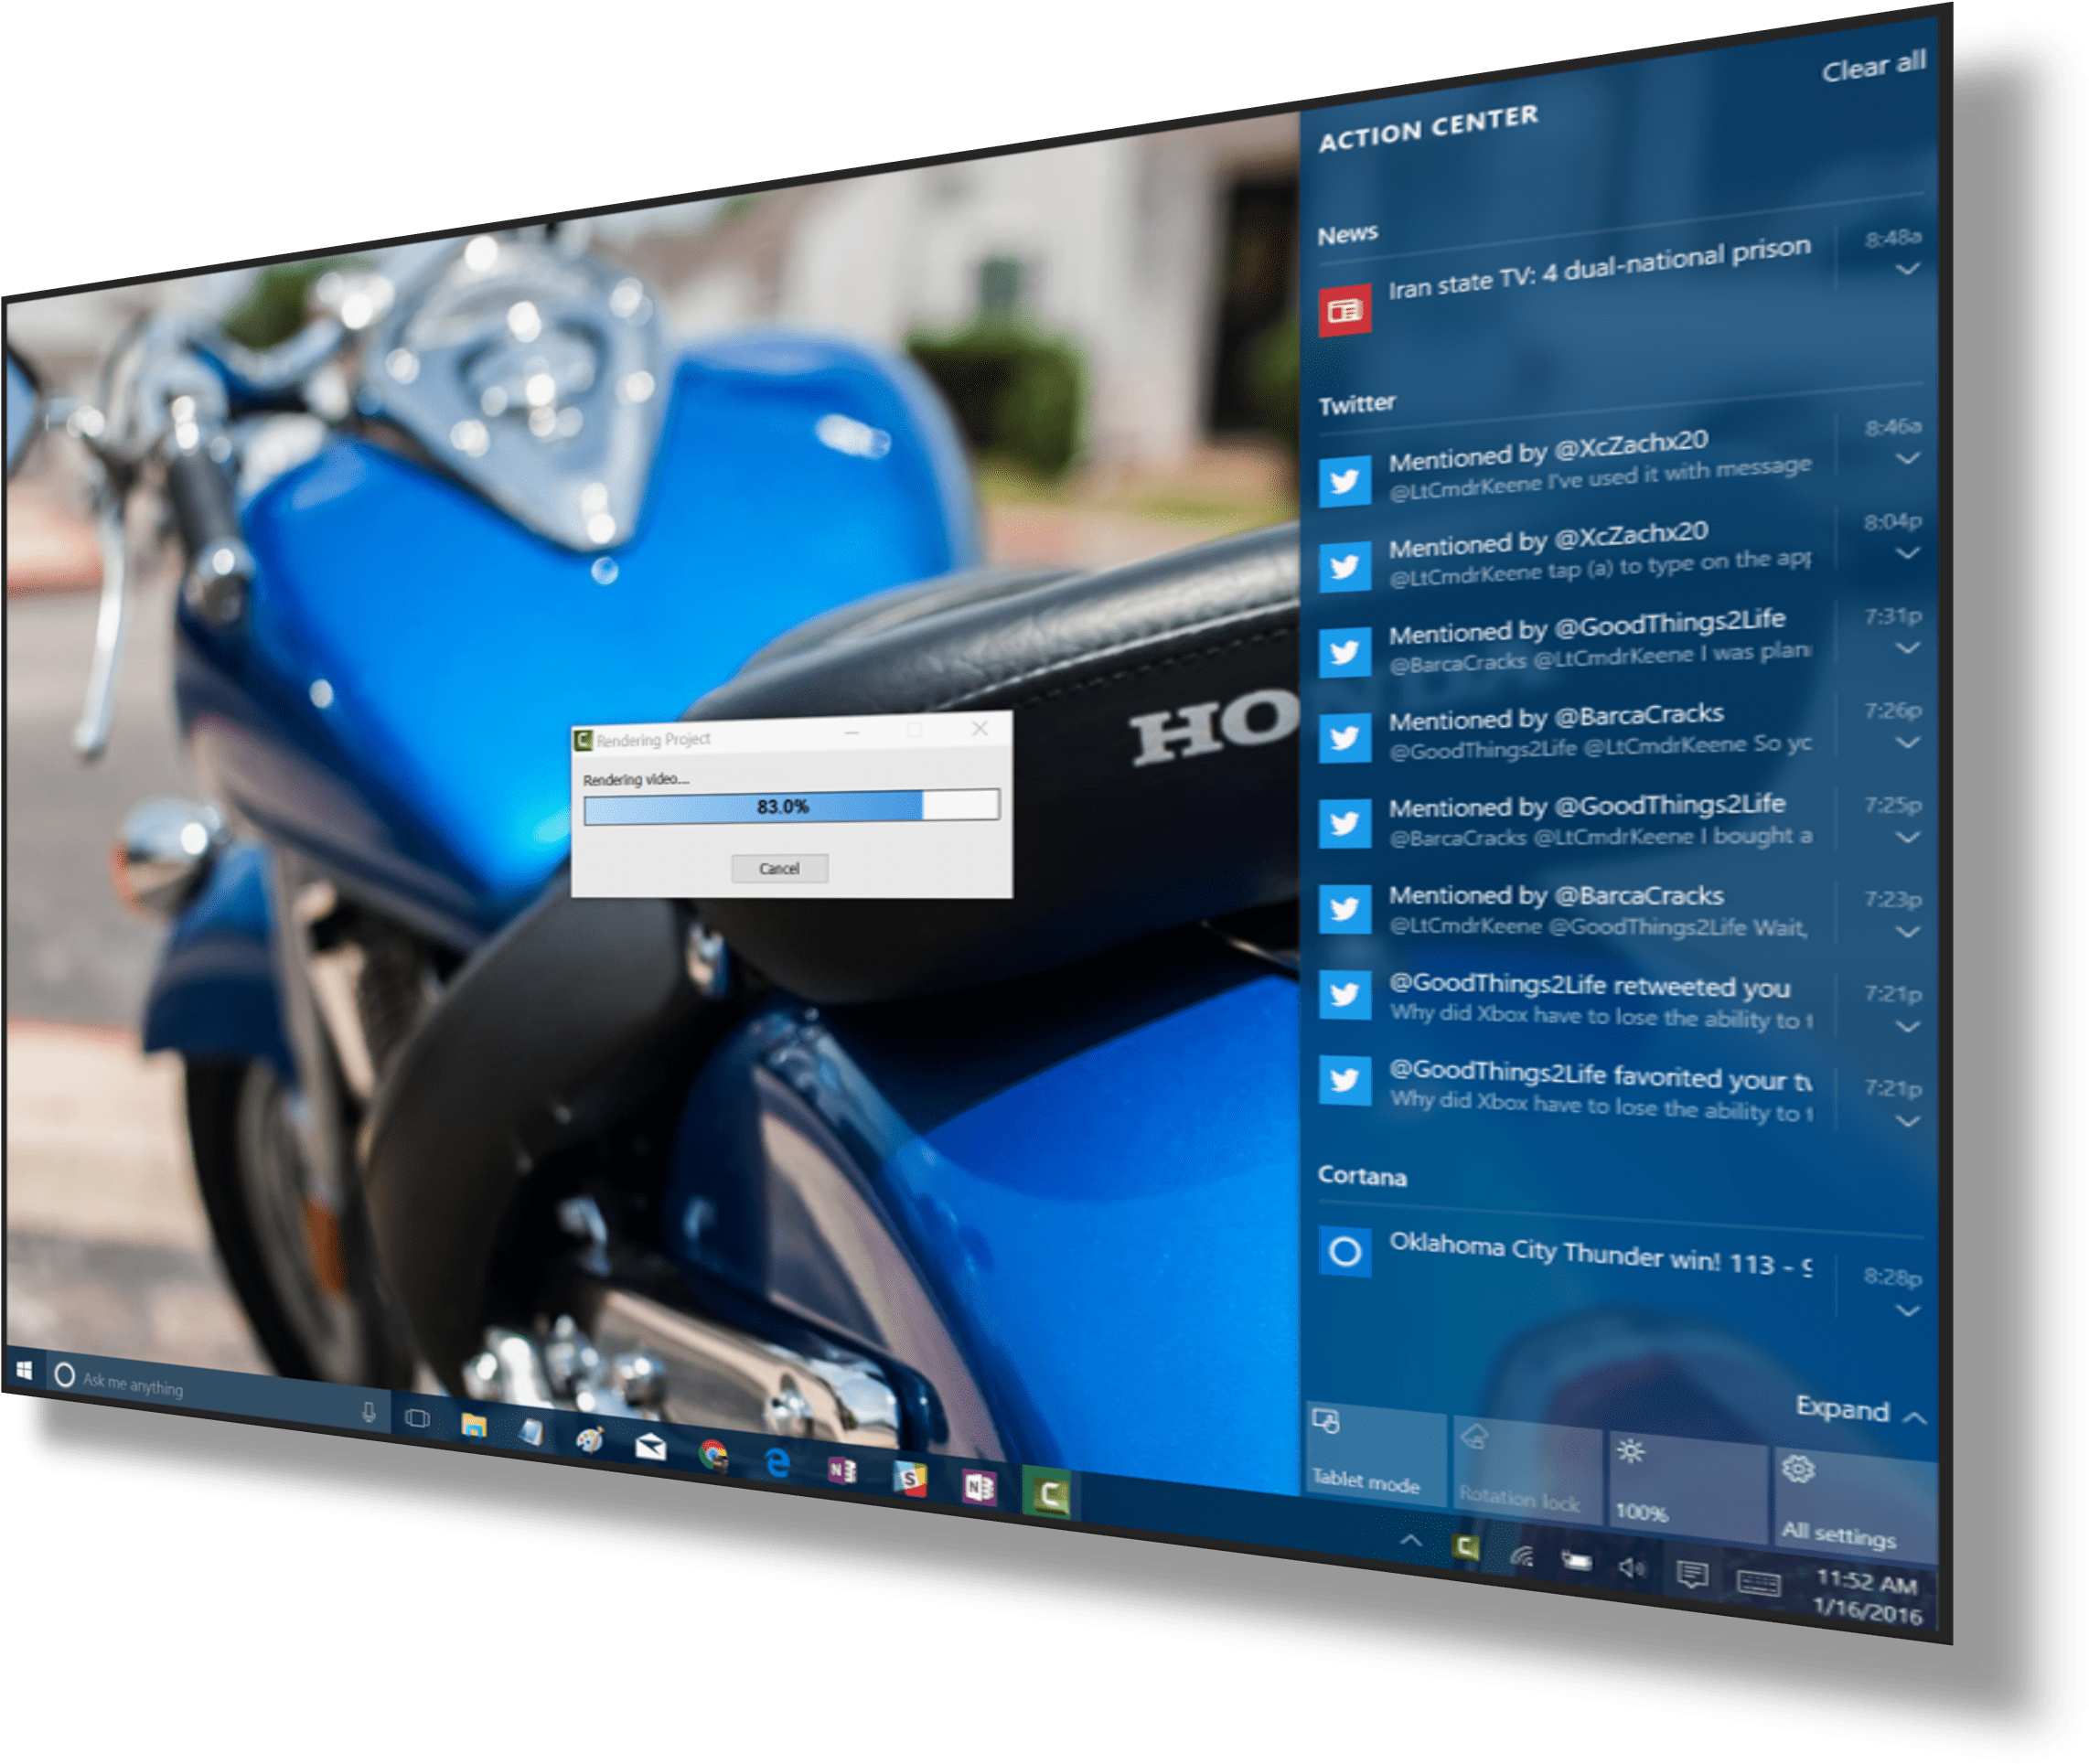This screenshot has height=1764, width=2089.
Task: Open OneNote icon next to the Camtasia taskbar button
Action: 978,1488
